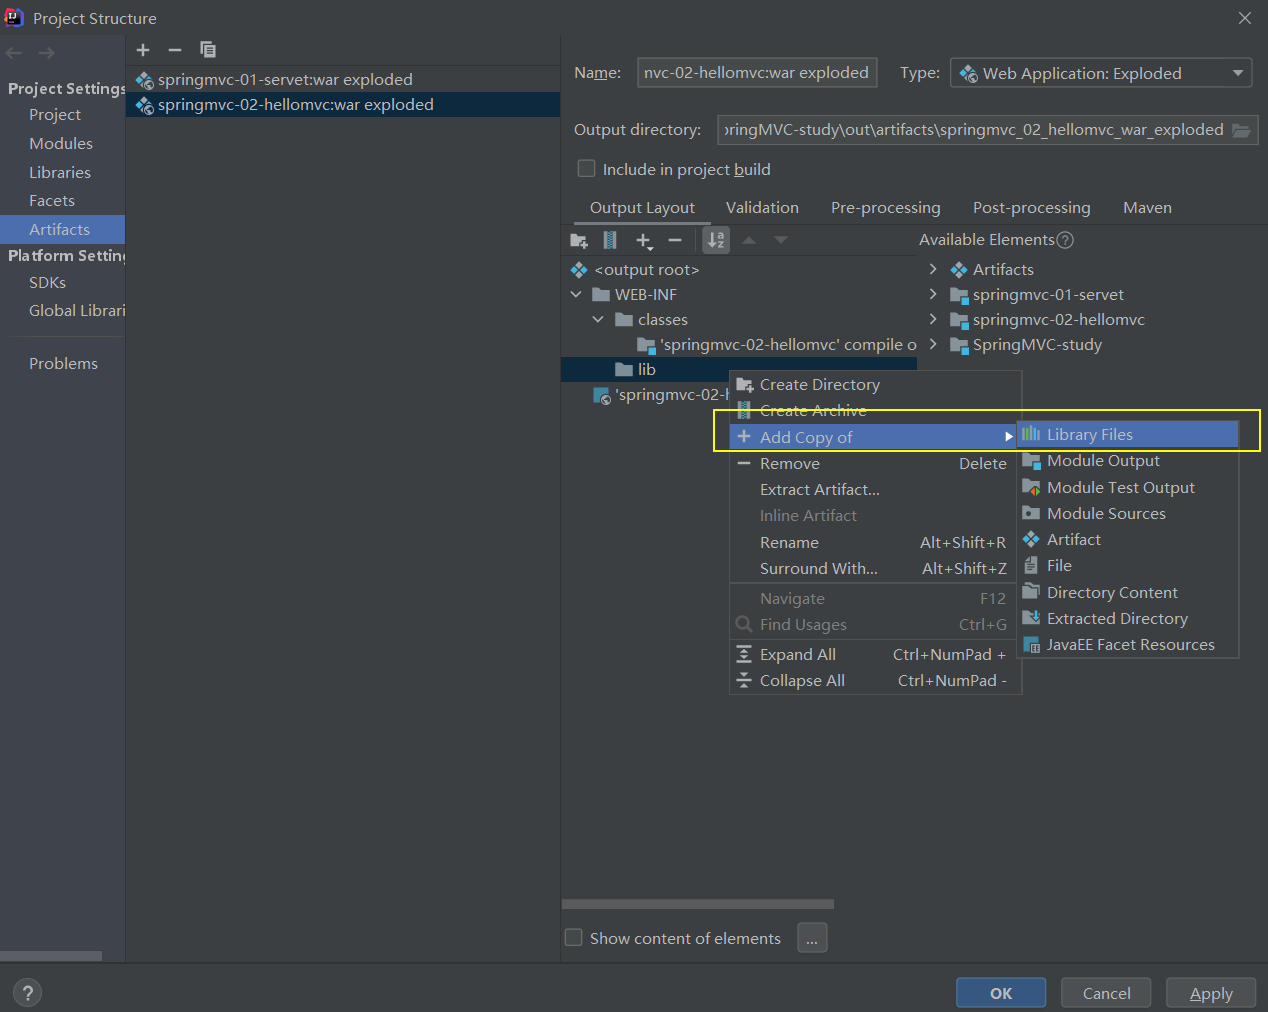
Task: Switch to the Validation tab
Action: (x=762, y=208)
